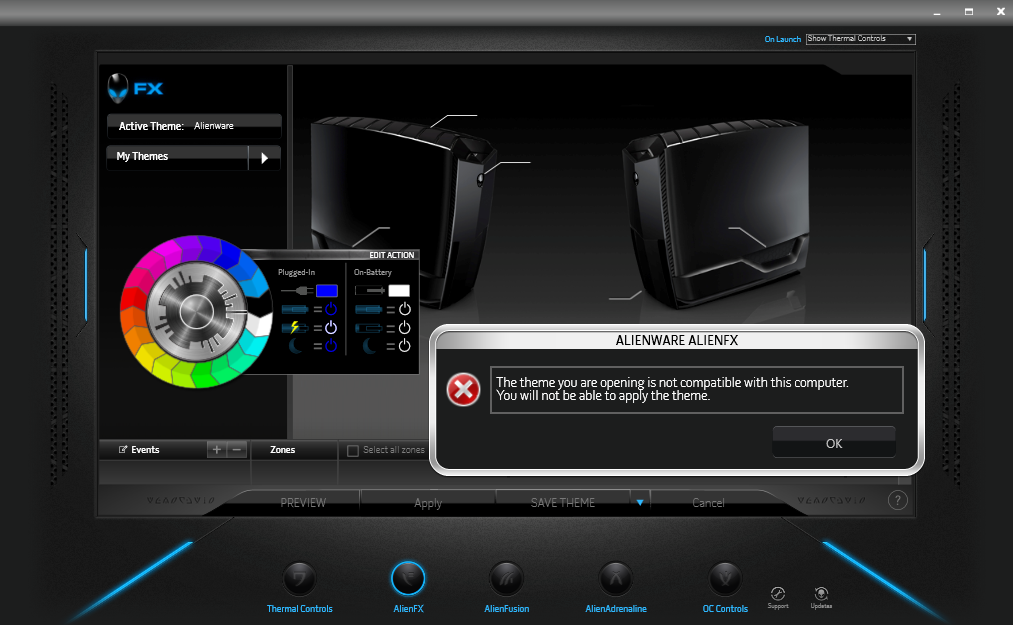Launch the AlienAdrenaline module icon
Viewport: 1013px width, 625px height.
(x=616, y=578)
